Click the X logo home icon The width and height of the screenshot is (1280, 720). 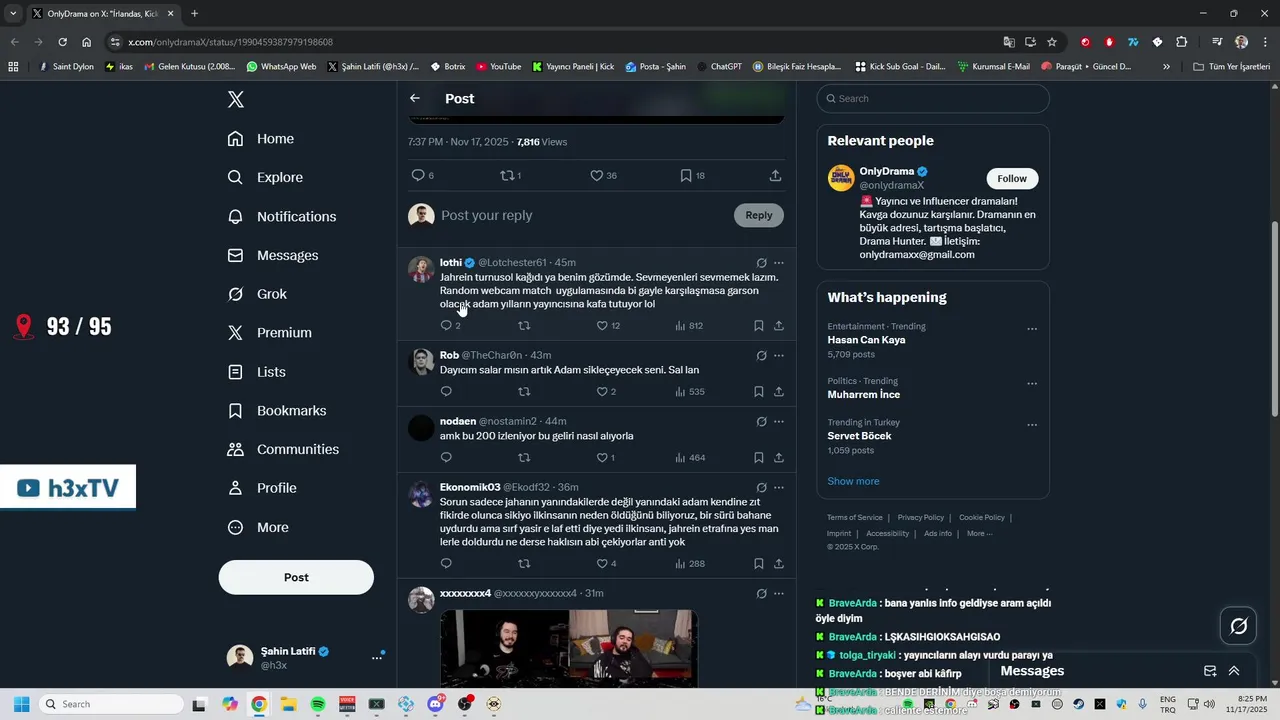point(235,99)
